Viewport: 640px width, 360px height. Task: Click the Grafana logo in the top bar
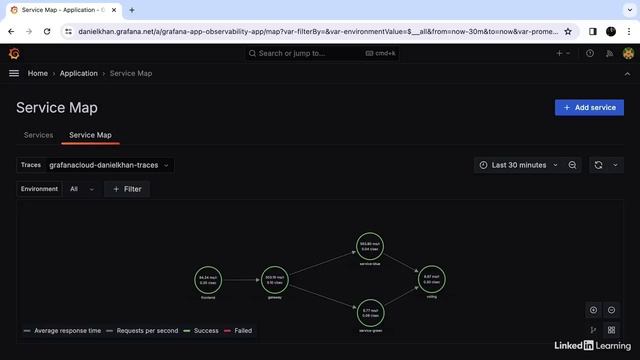click(x=14, y=53)
